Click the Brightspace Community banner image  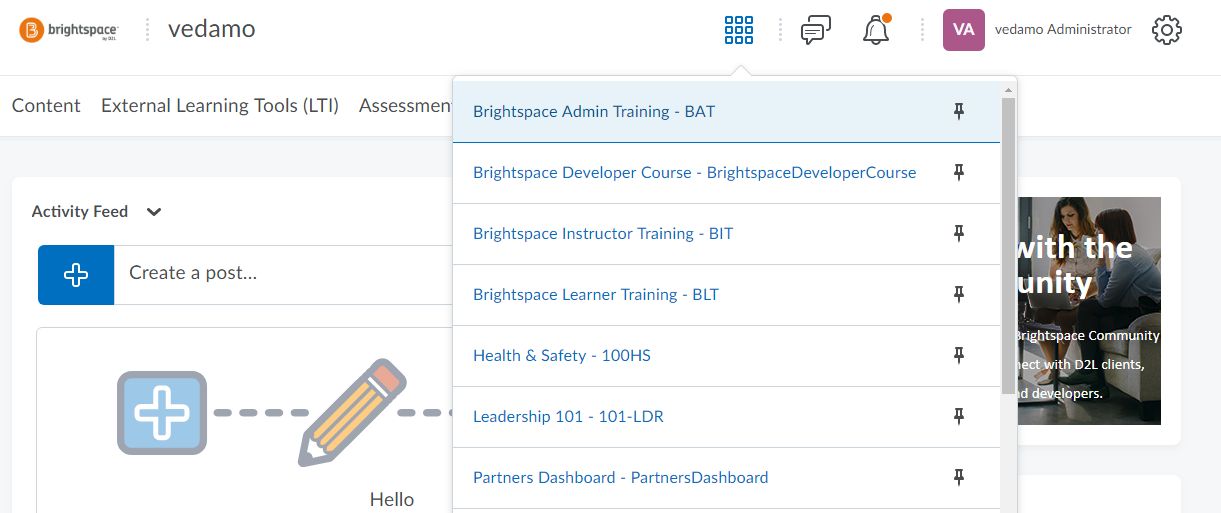pyautogui.click(x=1088, y=310)
